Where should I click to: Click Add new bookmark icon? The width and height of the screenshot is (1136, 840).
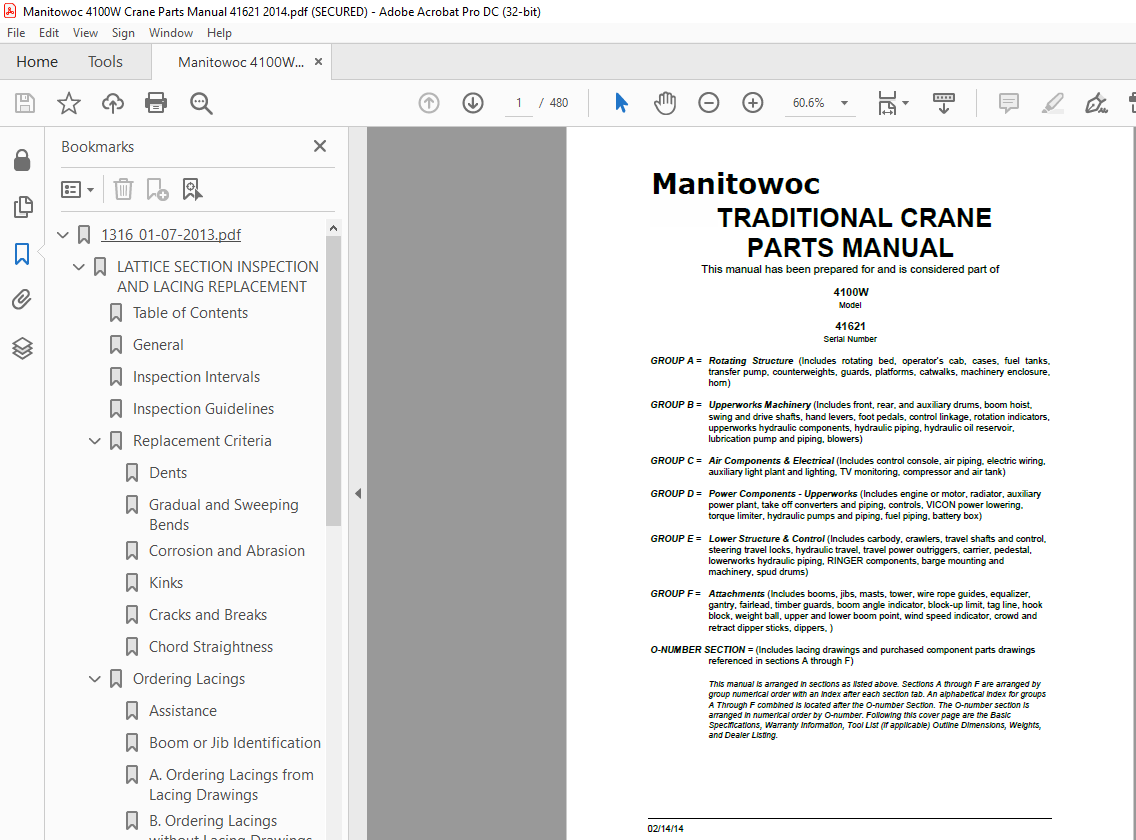157,190
